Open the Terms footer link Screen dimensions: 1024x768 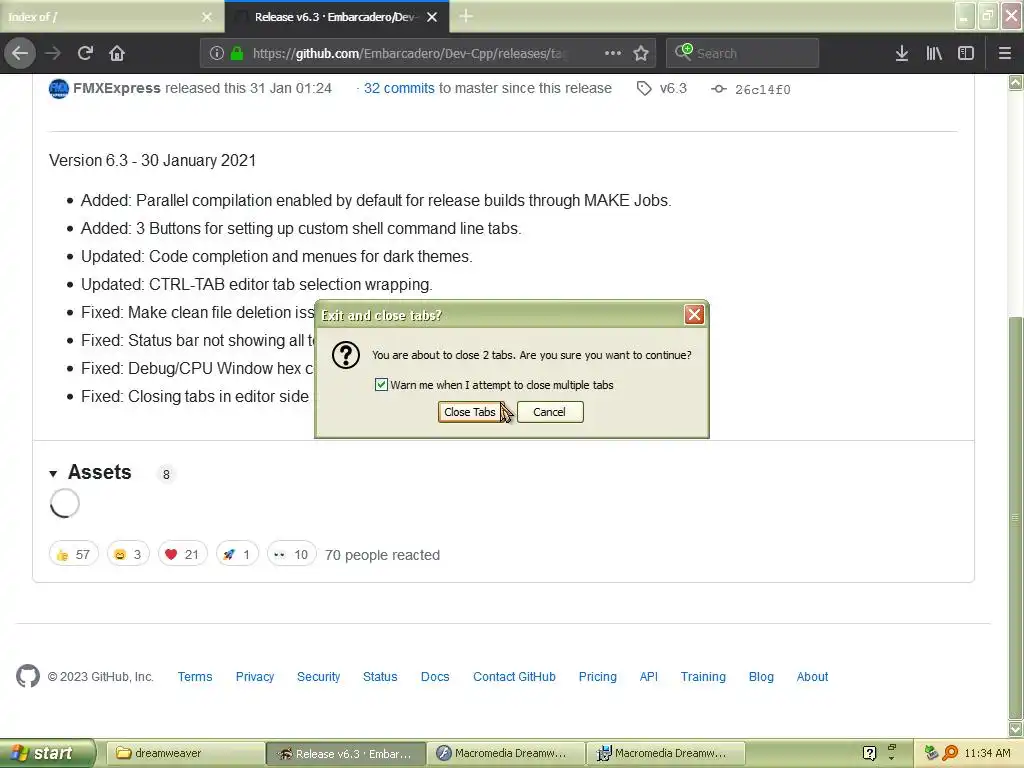pyautogui.click(x=195, y=677)
